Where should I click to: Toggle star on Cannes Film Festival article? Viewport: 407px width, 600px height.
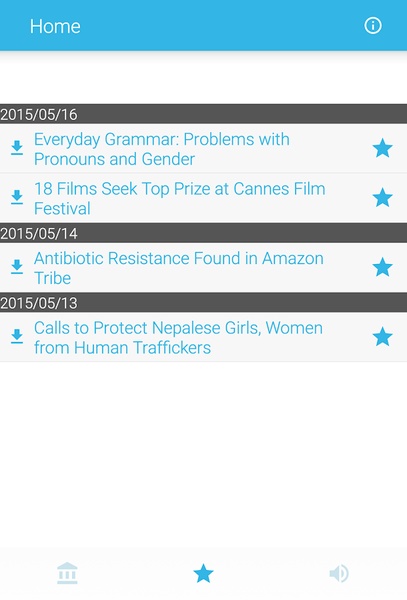(x=383, y=197)
